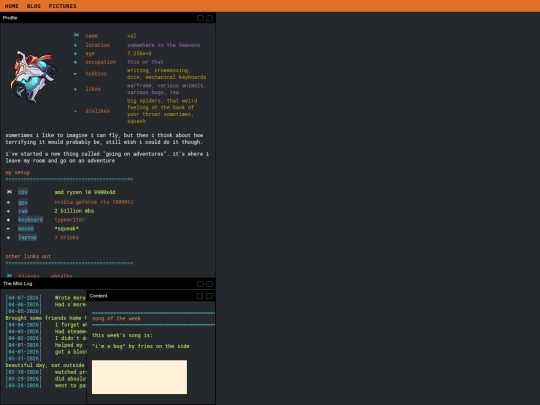
Task: Click the '*squeak*' value
Action: point(66,229)
